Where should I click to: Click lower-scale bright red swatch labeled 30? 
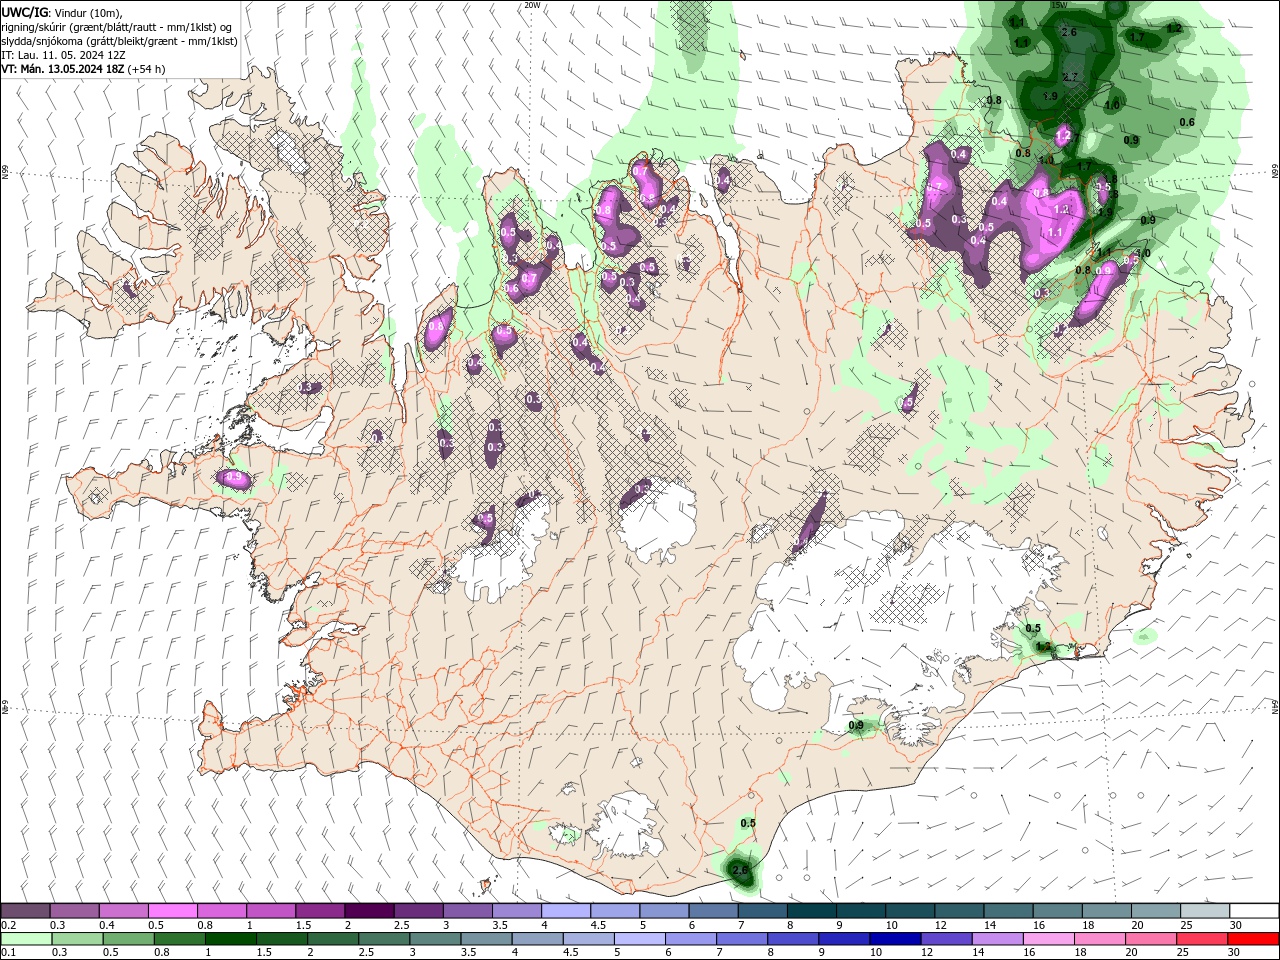tap(1253, 939)
